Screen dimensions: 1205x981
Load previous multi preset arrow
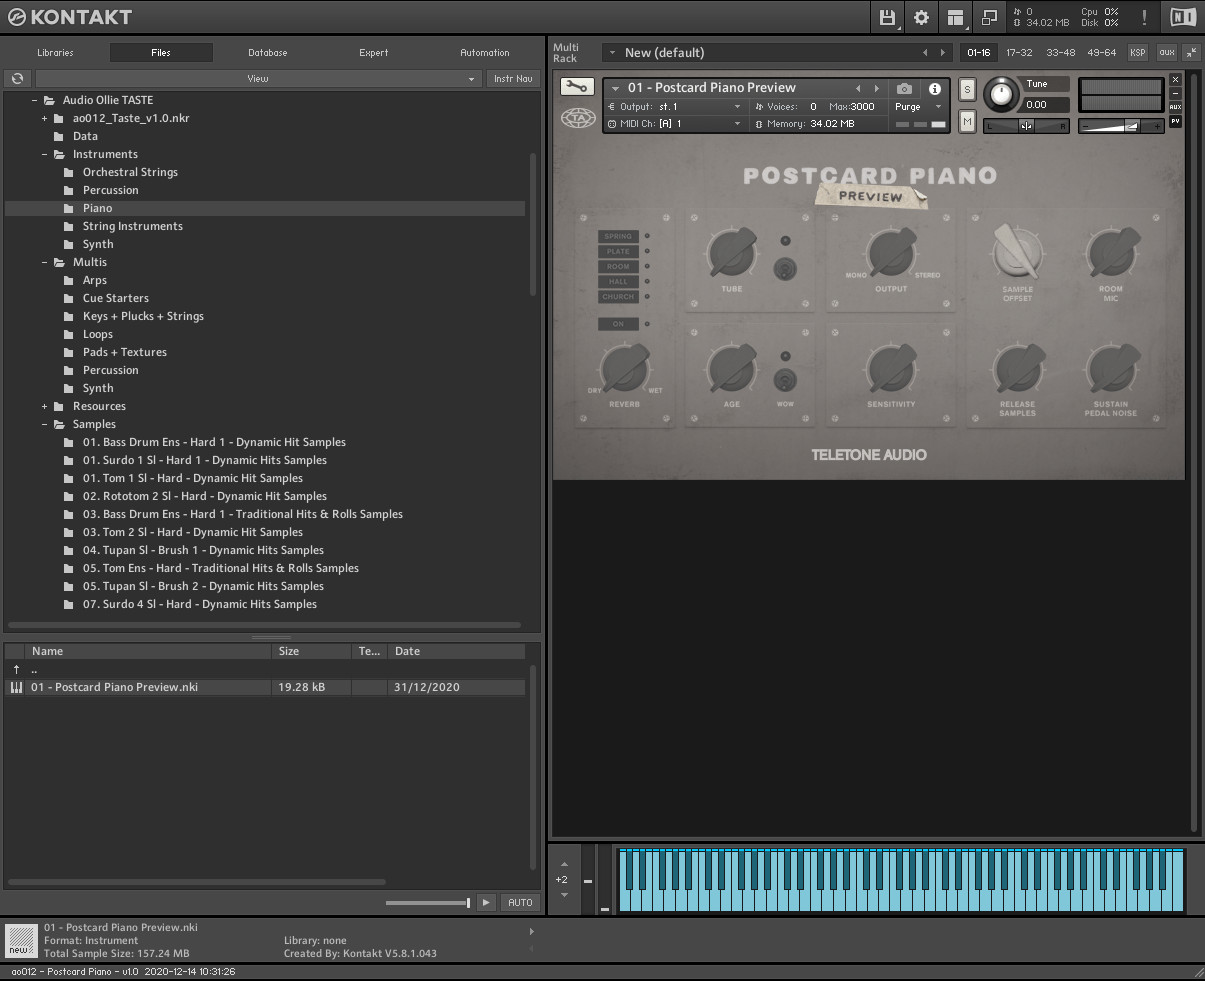point(924,52)
